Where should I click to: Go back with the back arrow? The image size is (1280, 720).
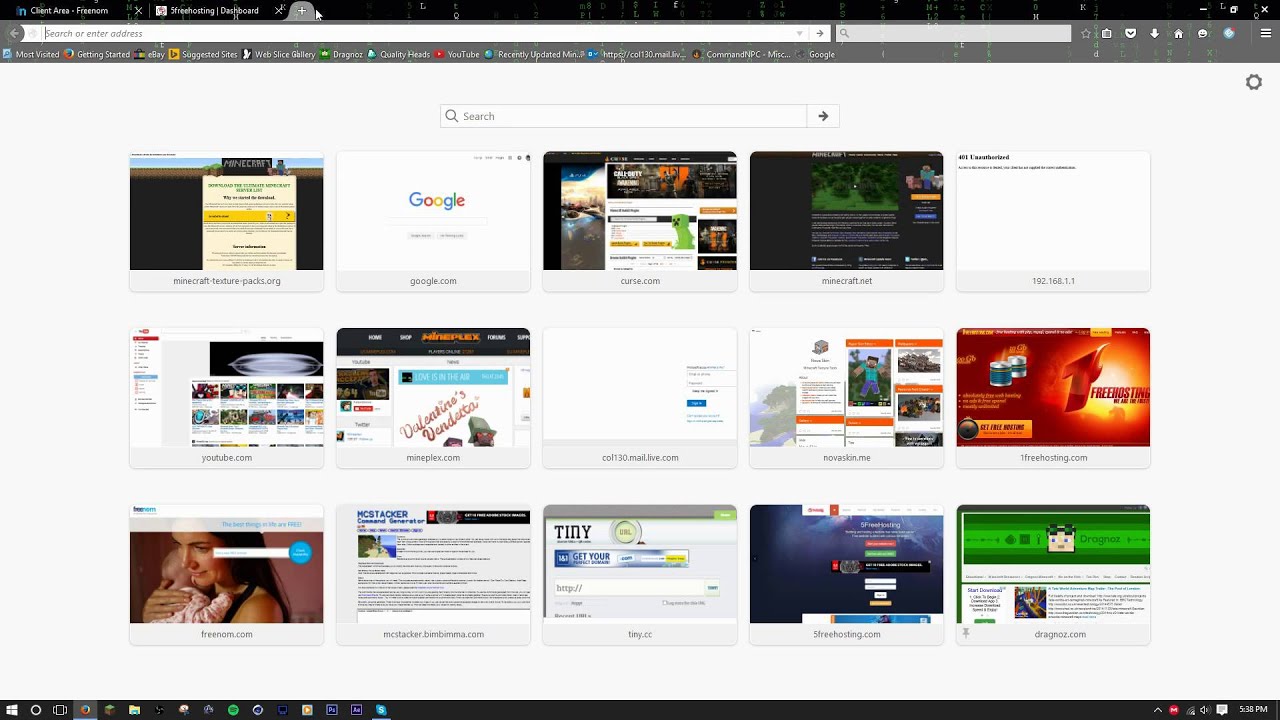[14, 33]
